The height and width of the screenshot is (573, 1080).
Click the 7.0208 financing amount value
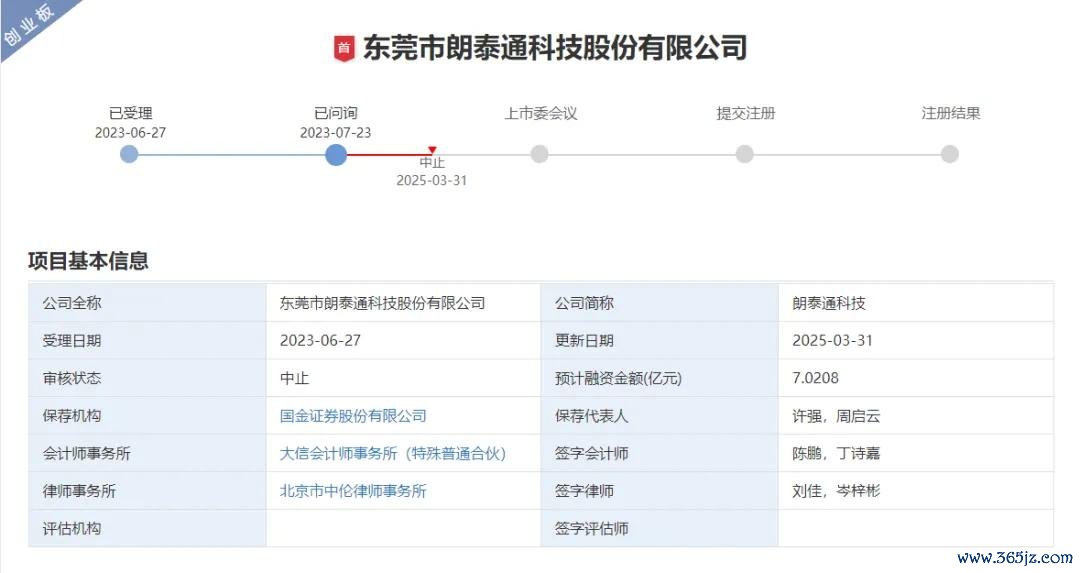pos(816,378)
